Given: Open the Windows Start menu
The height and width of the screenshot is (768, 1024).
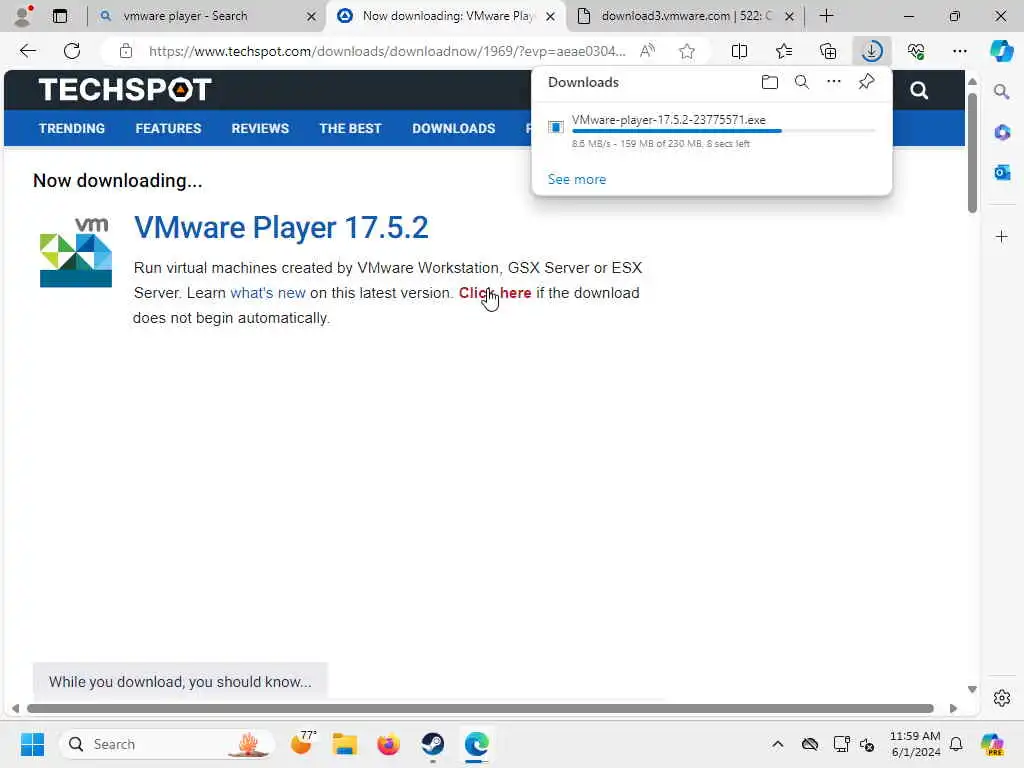Looking at the screenshot, I should pos(32,744).
